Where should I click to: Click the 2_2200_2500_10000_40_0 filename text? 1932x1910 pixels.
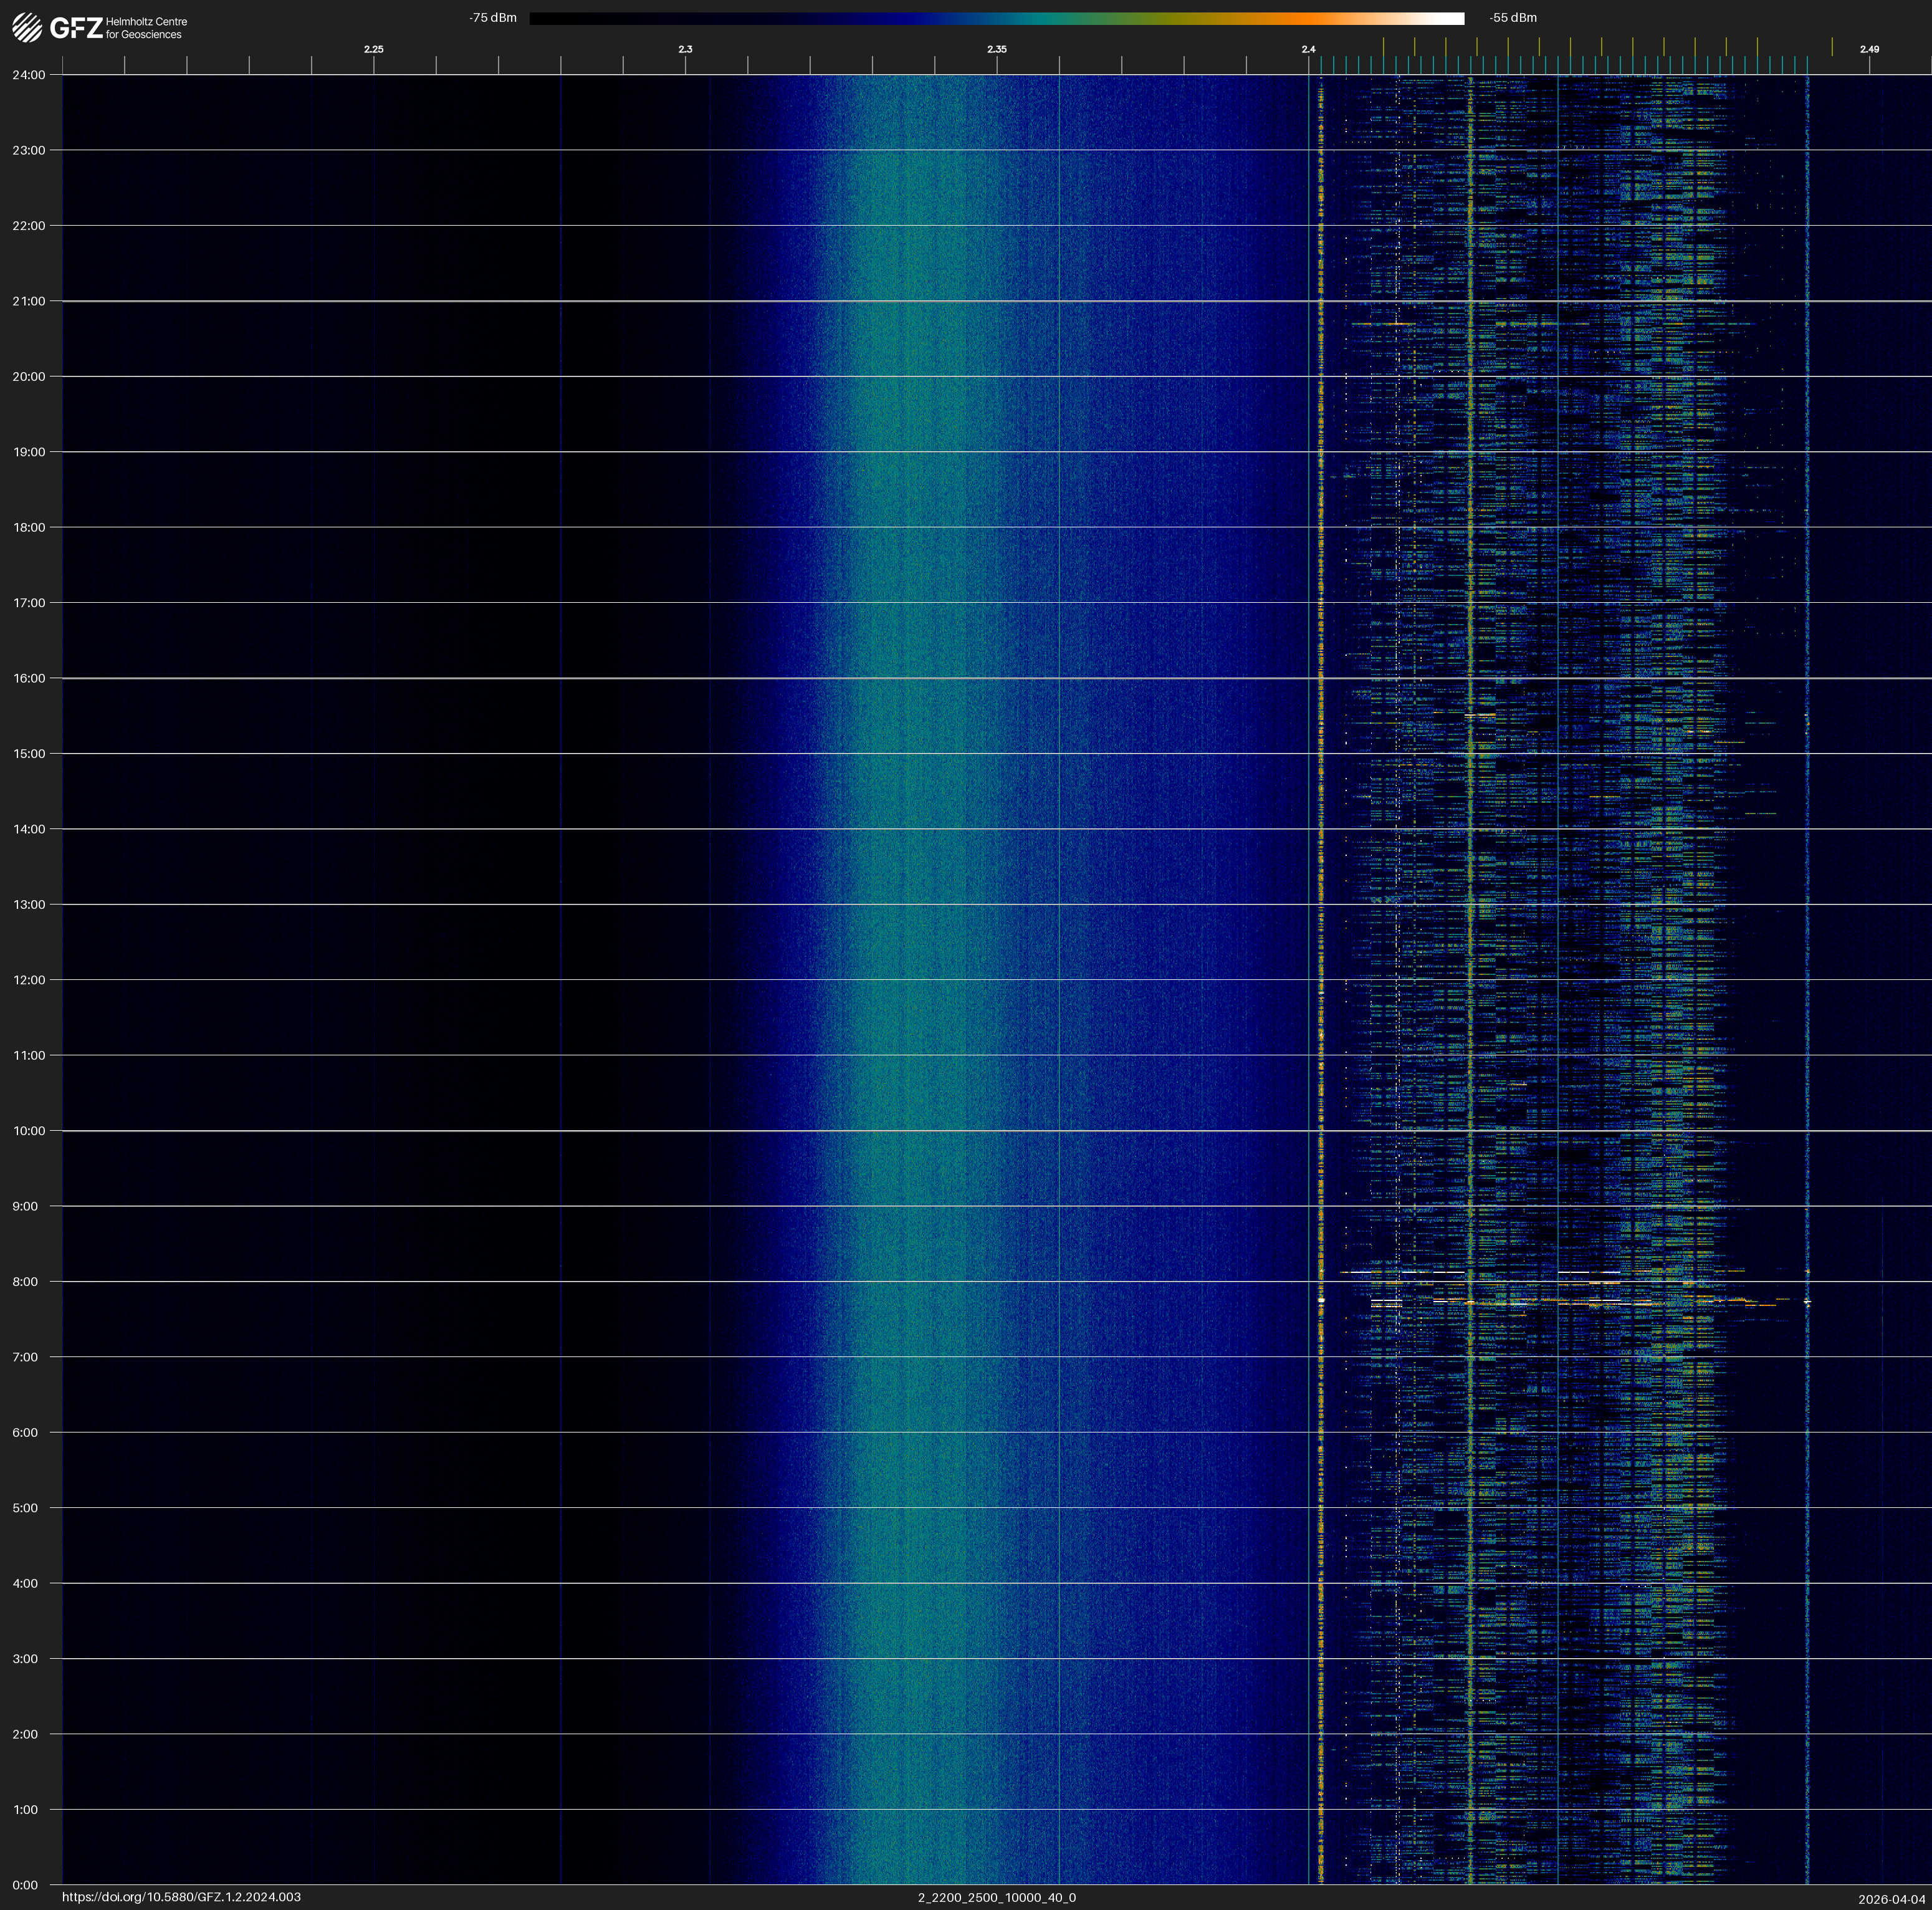tap(996, 1897)
